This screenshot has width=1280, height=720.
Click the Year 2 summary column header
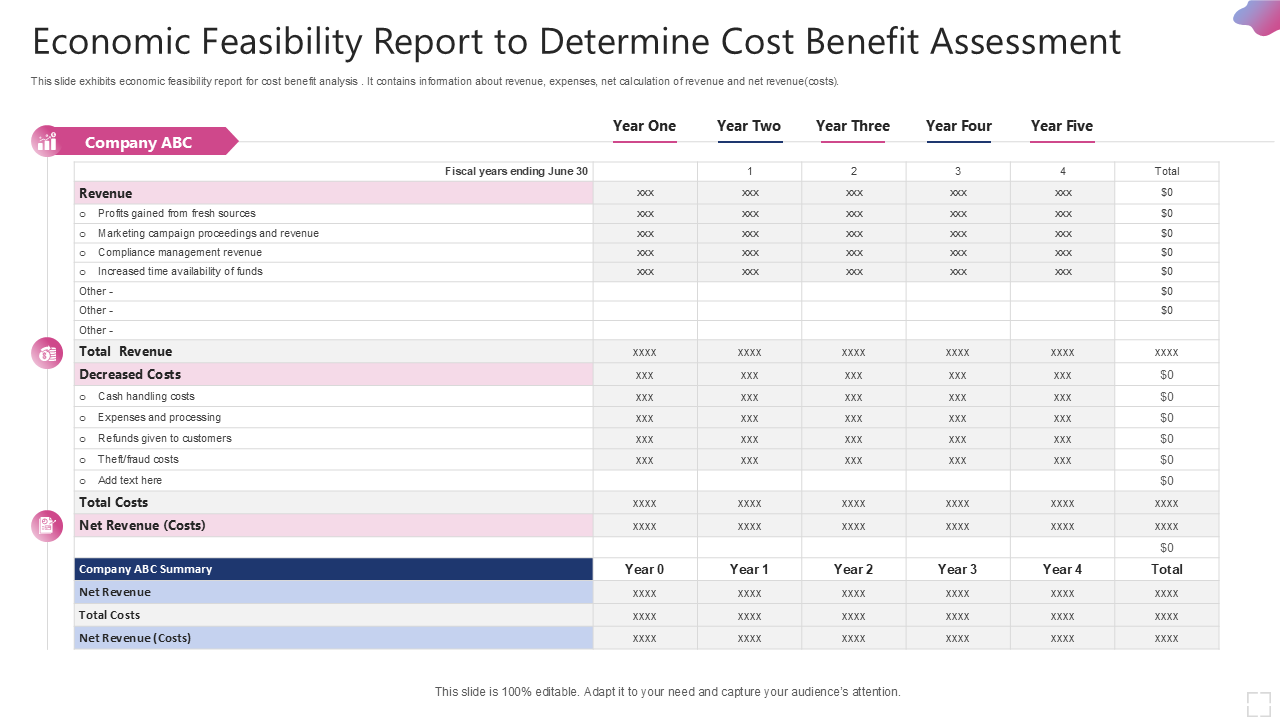[x=853, y=569]
